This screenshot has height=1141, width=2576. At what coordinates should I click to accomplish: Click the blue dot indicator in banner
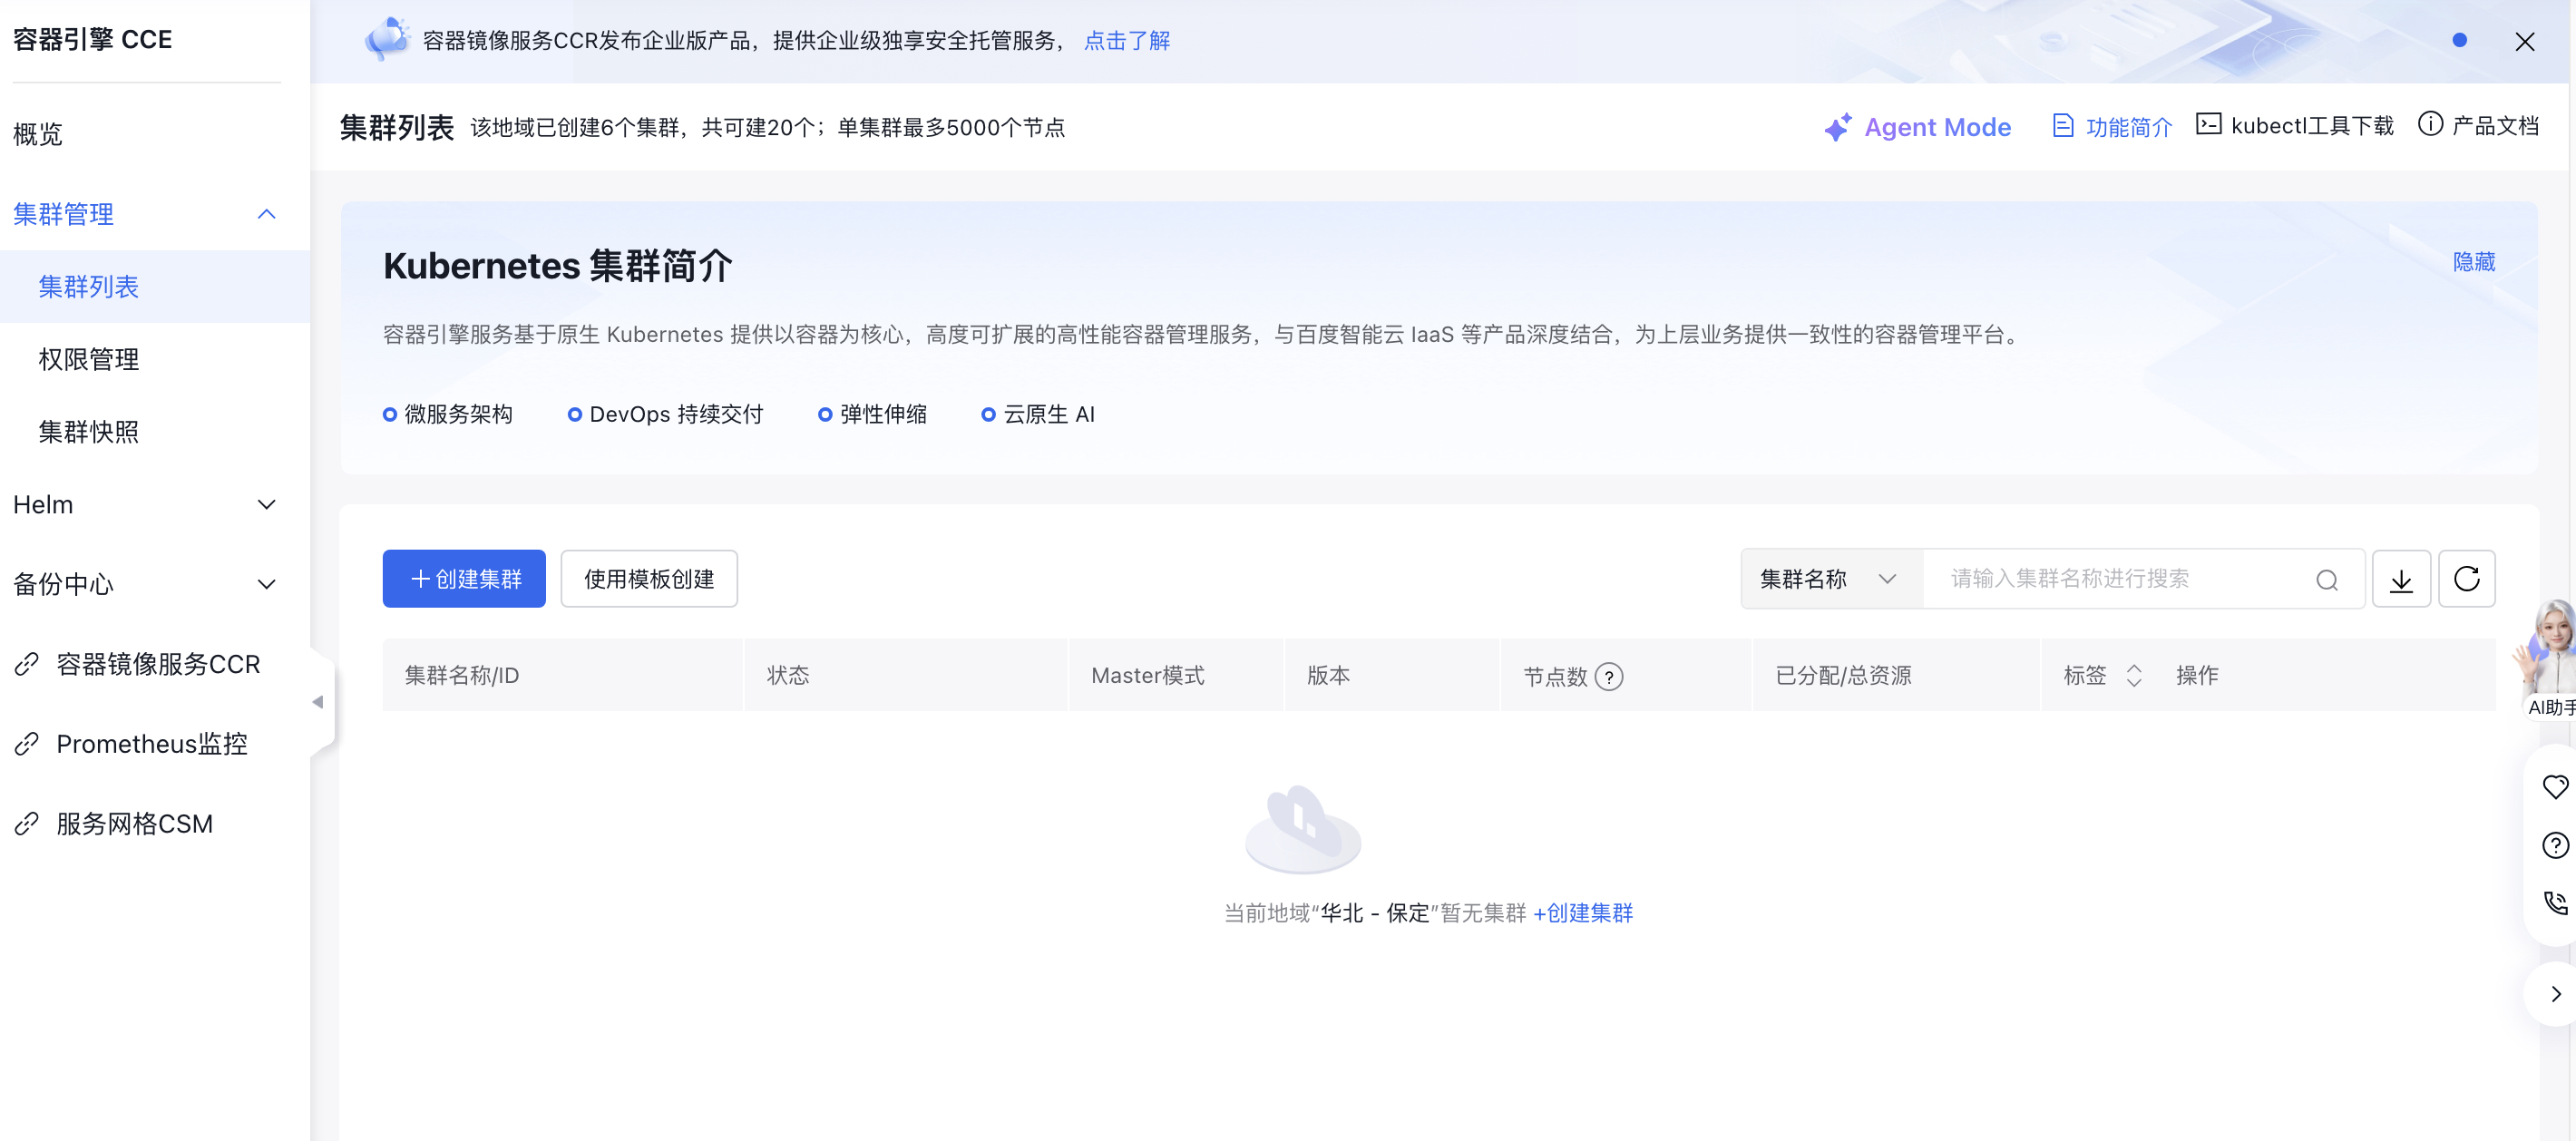click(x=2459, y=40)
